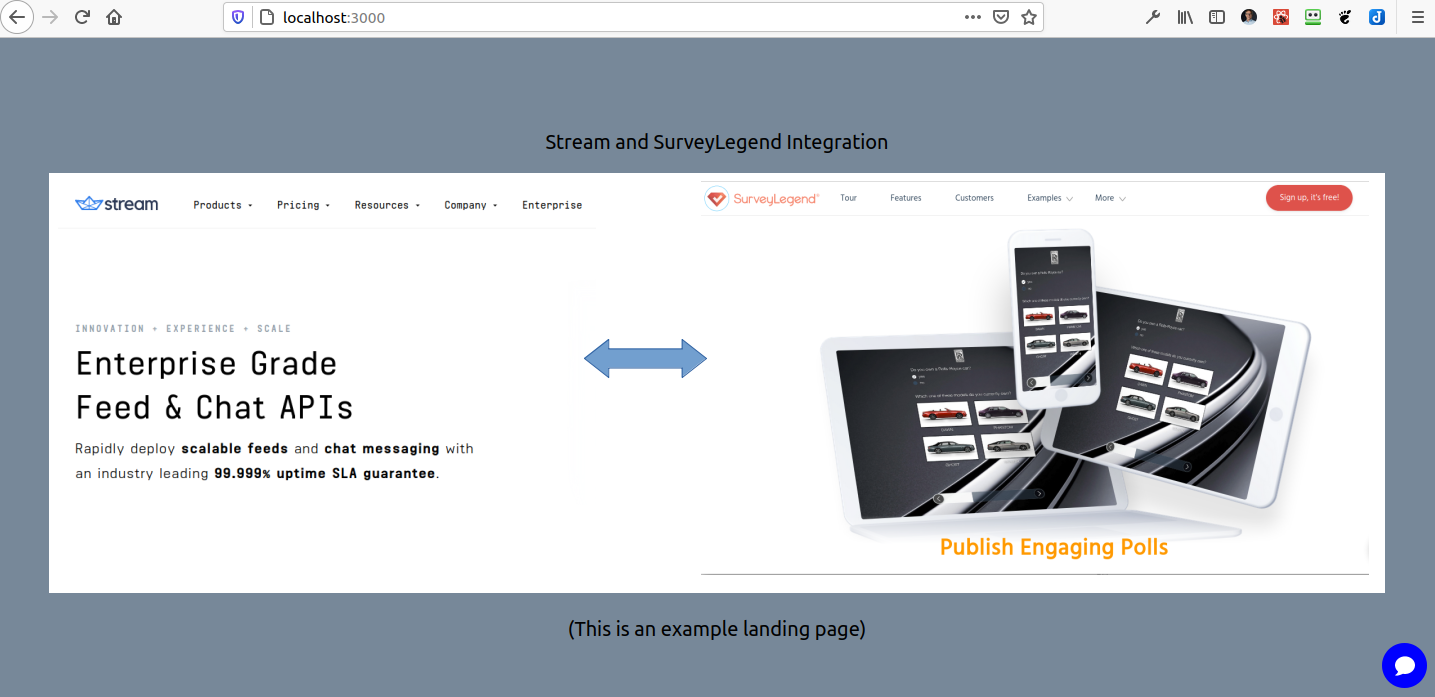Viewport: 1435px width, 697px height.
Task: Open the blue chat bubble widget
Action: click(1405, 666)
